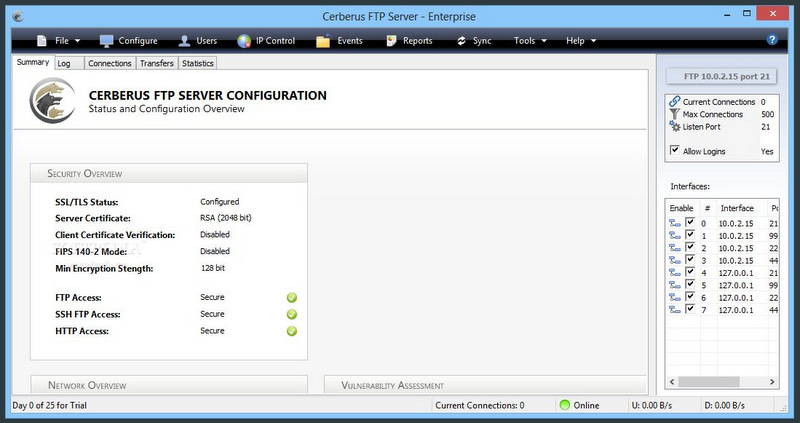Click the Listen Port gear icon
This screenshot has width=800, height=423.
click(x=674, y=126)
